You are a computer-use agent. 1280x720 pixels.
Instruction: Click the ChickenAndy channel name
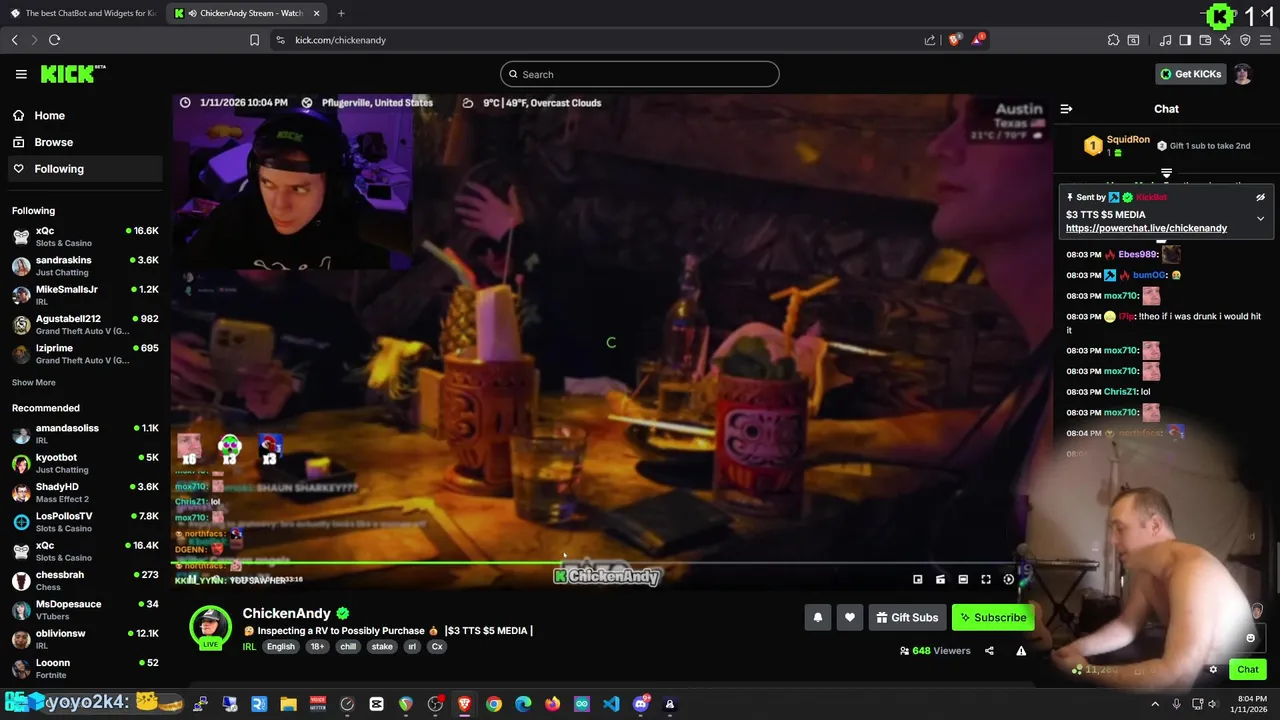[x=287, y=613]
